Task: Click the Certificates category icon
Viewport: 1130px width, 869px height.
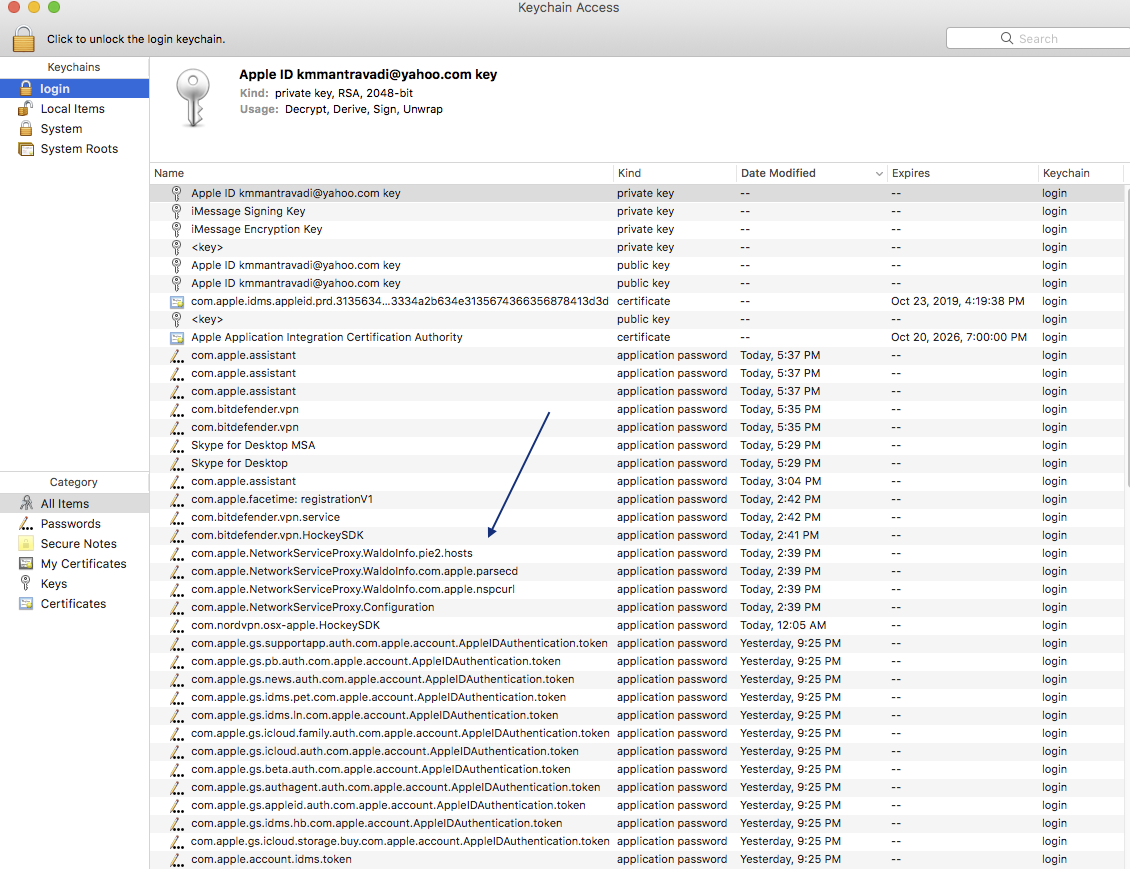Action: (26, 604)
